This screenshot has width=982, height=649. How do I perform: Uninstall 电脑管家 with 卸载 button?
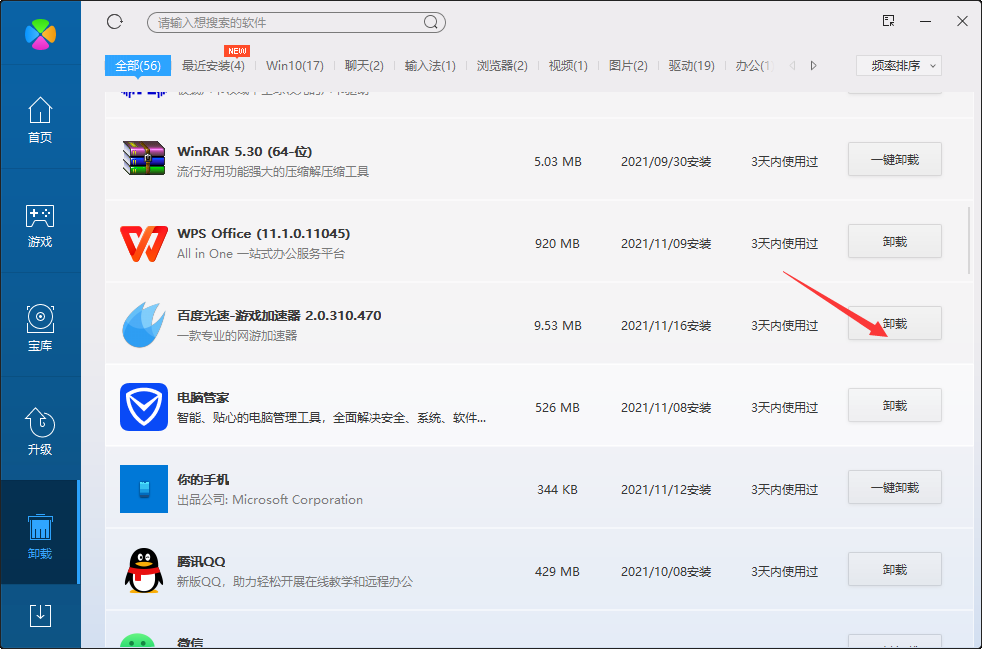[895, 406]
